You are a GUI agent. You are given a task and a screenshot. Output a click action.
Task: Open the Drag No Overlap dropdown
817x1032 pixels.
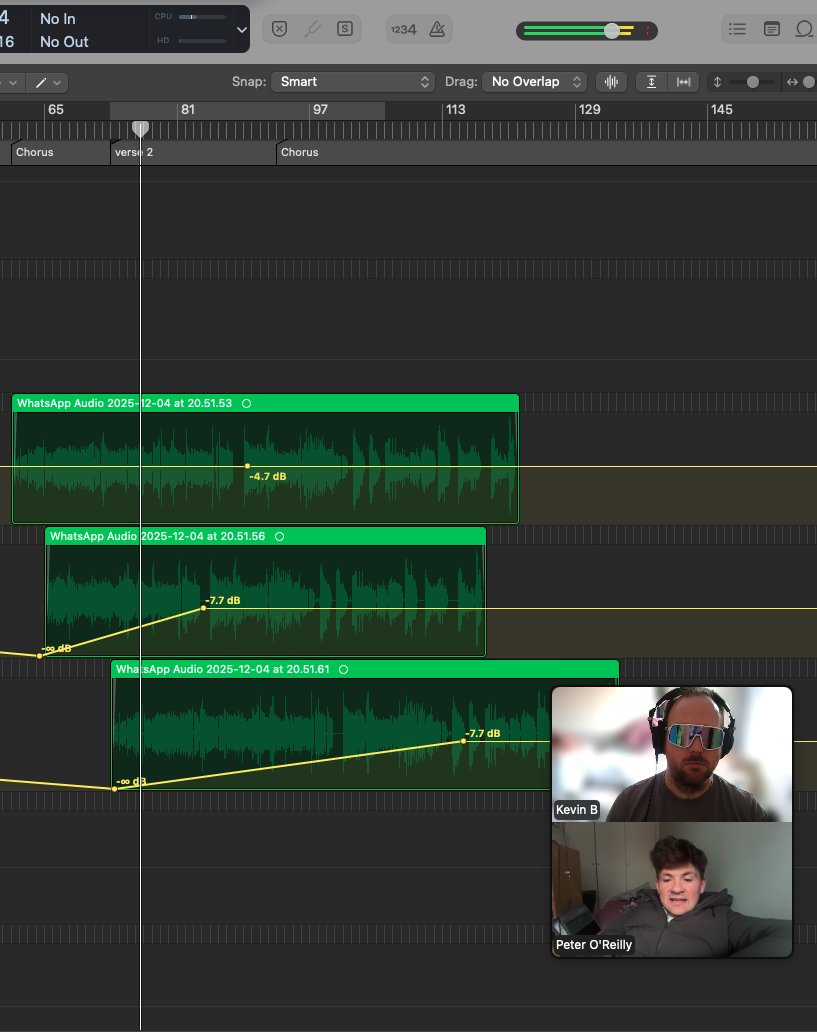pyautogui.click(x=535, y=82)
